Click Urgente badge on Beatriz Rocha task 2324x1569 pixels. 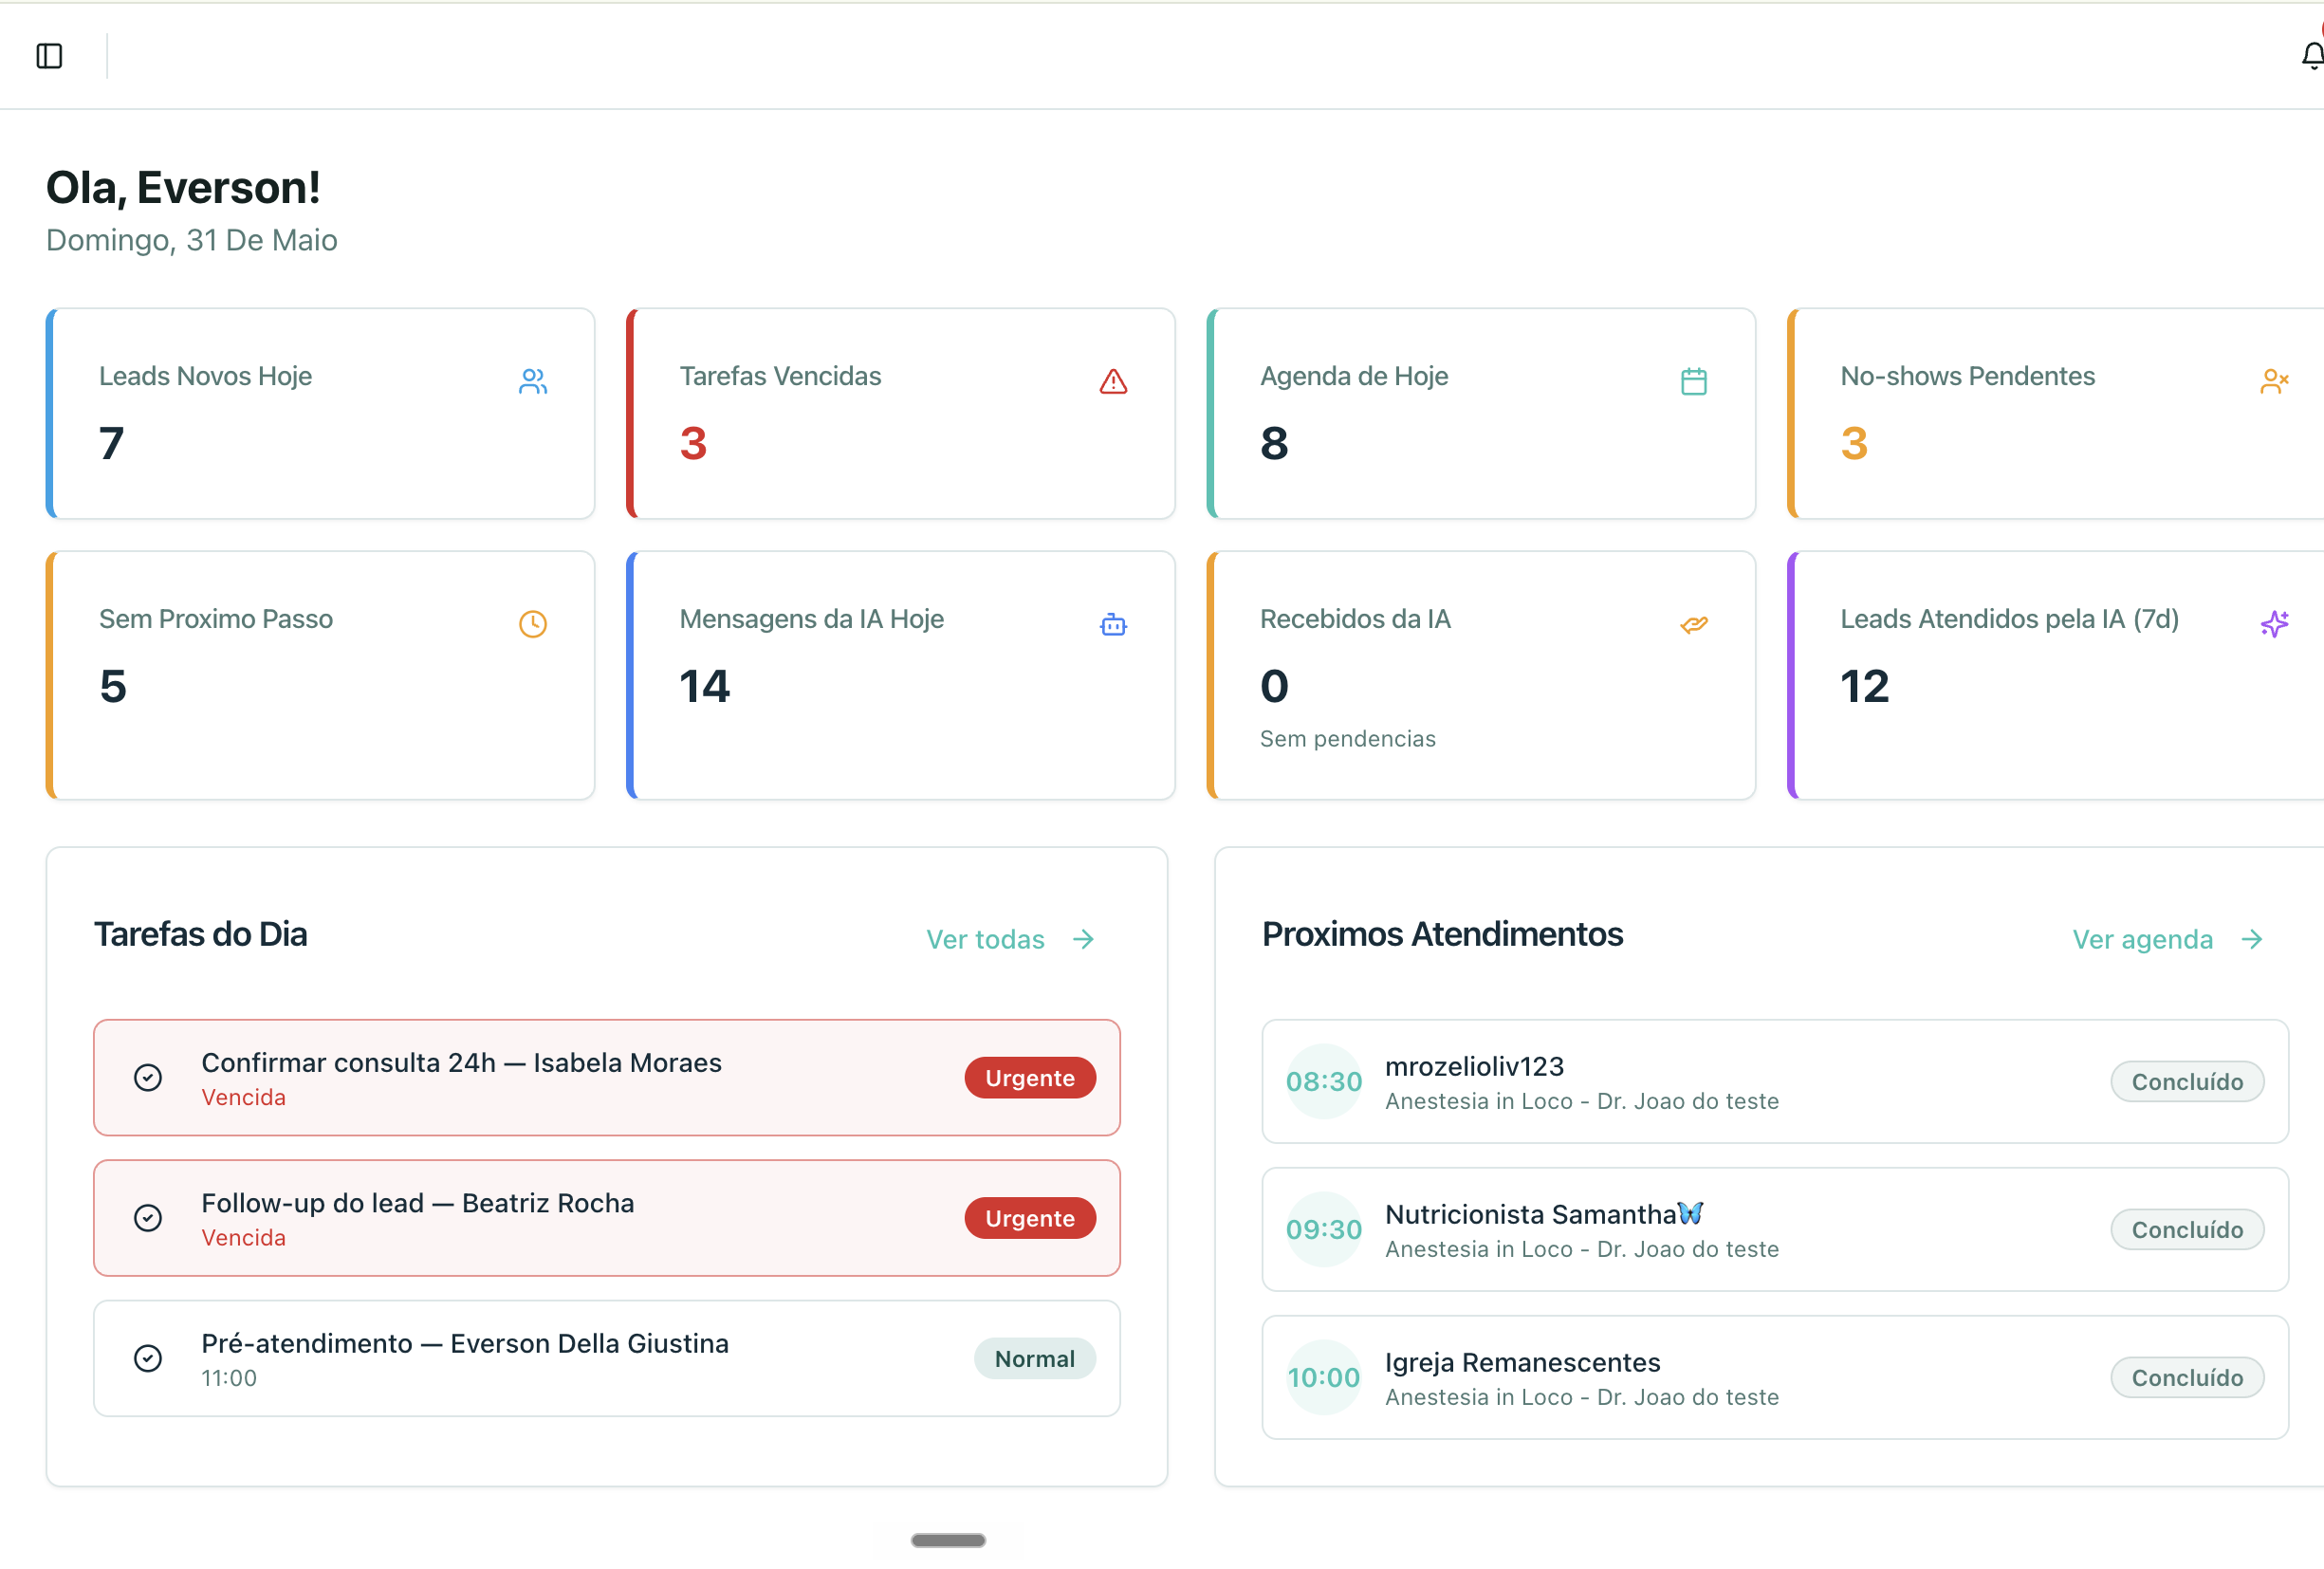pyautogui.click(x=1030, y=1217)
